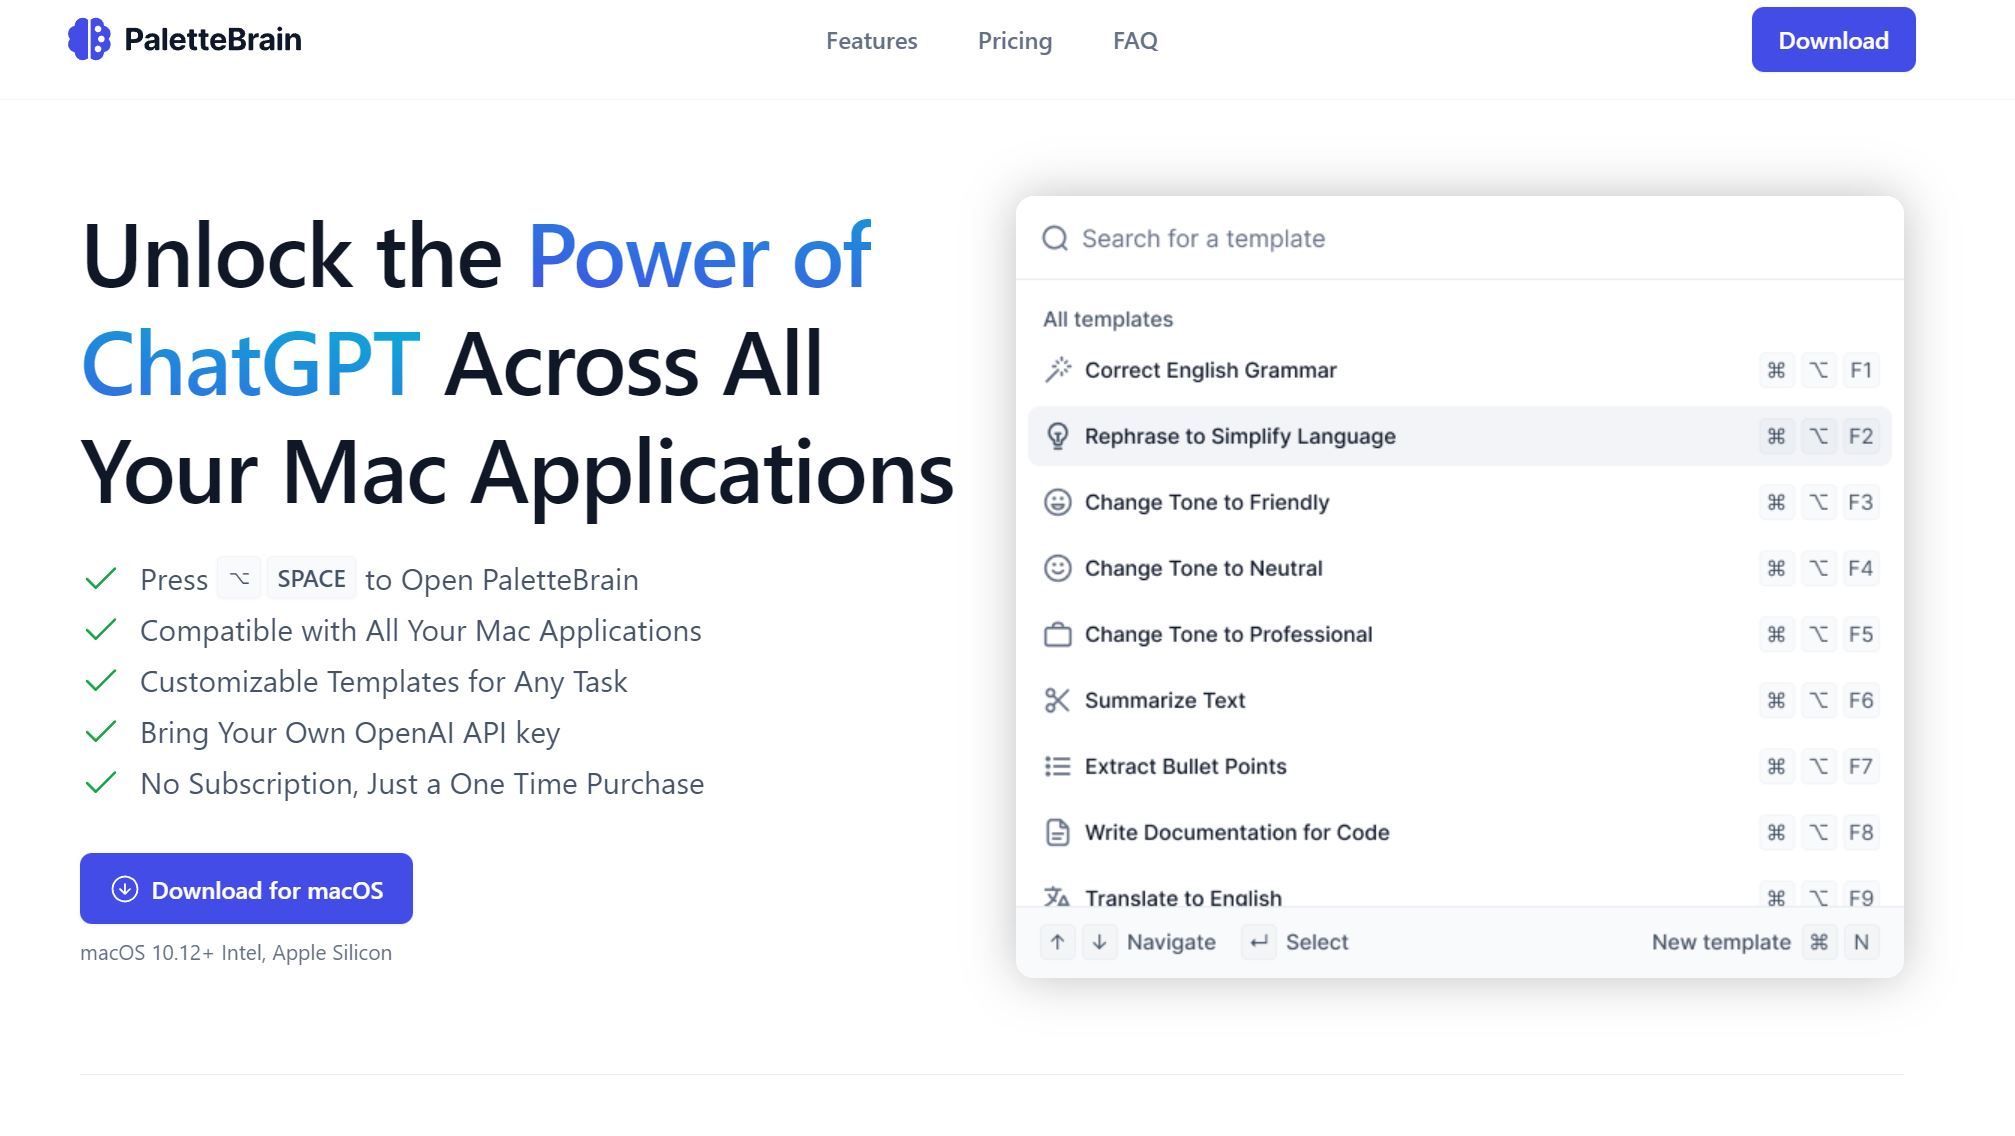Click the blue Download button top right
The height and width of the screenshot is (1136, 2015).
1832,39
